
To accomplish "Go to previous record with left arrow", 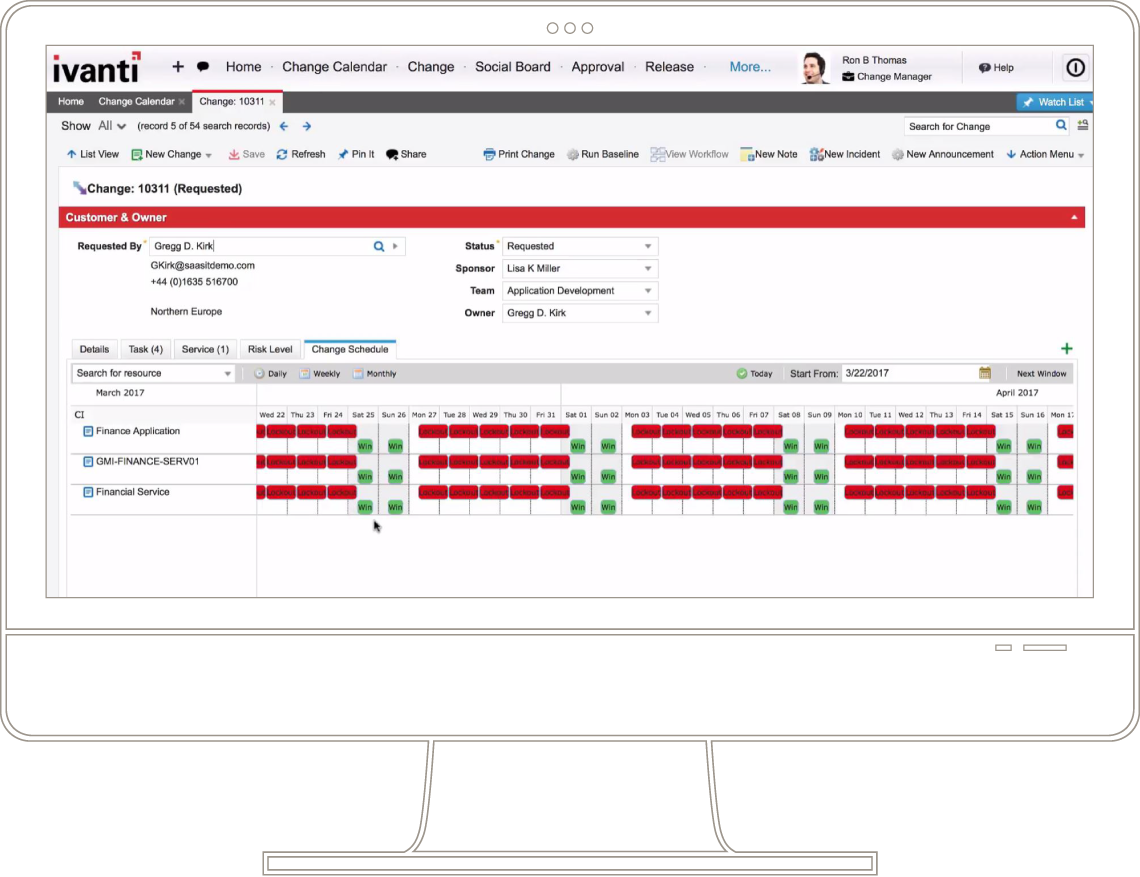I will (284, 127).
